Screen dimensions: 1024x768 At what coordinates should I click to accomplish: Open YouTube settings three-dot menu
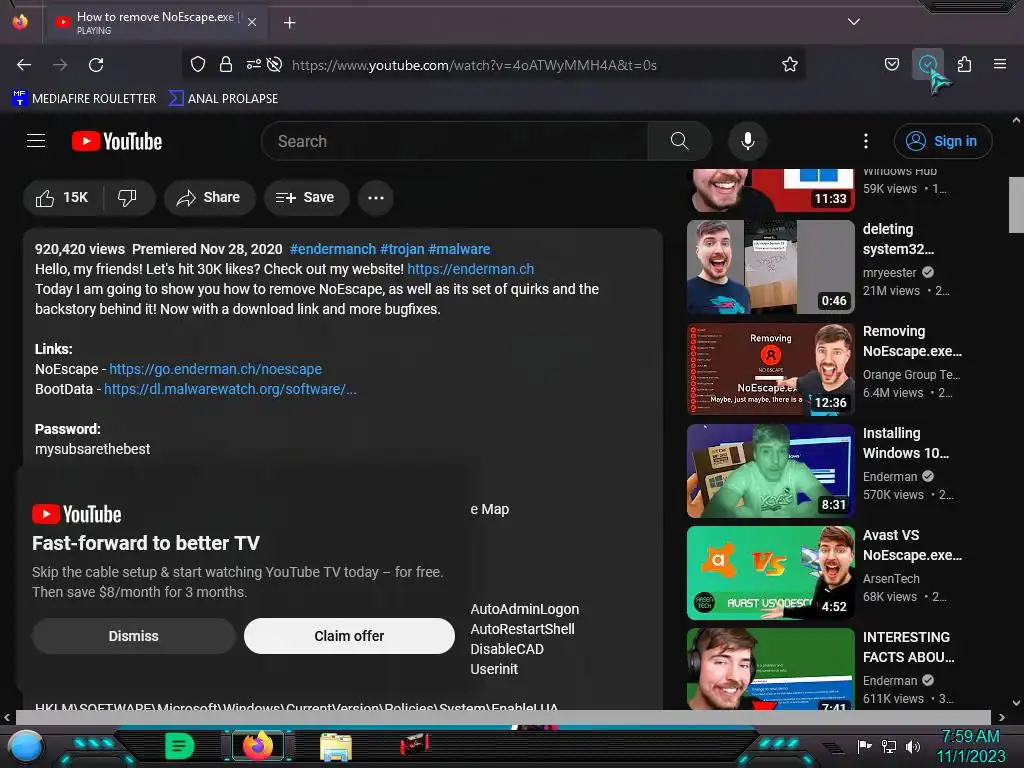[x=866, y=141]
